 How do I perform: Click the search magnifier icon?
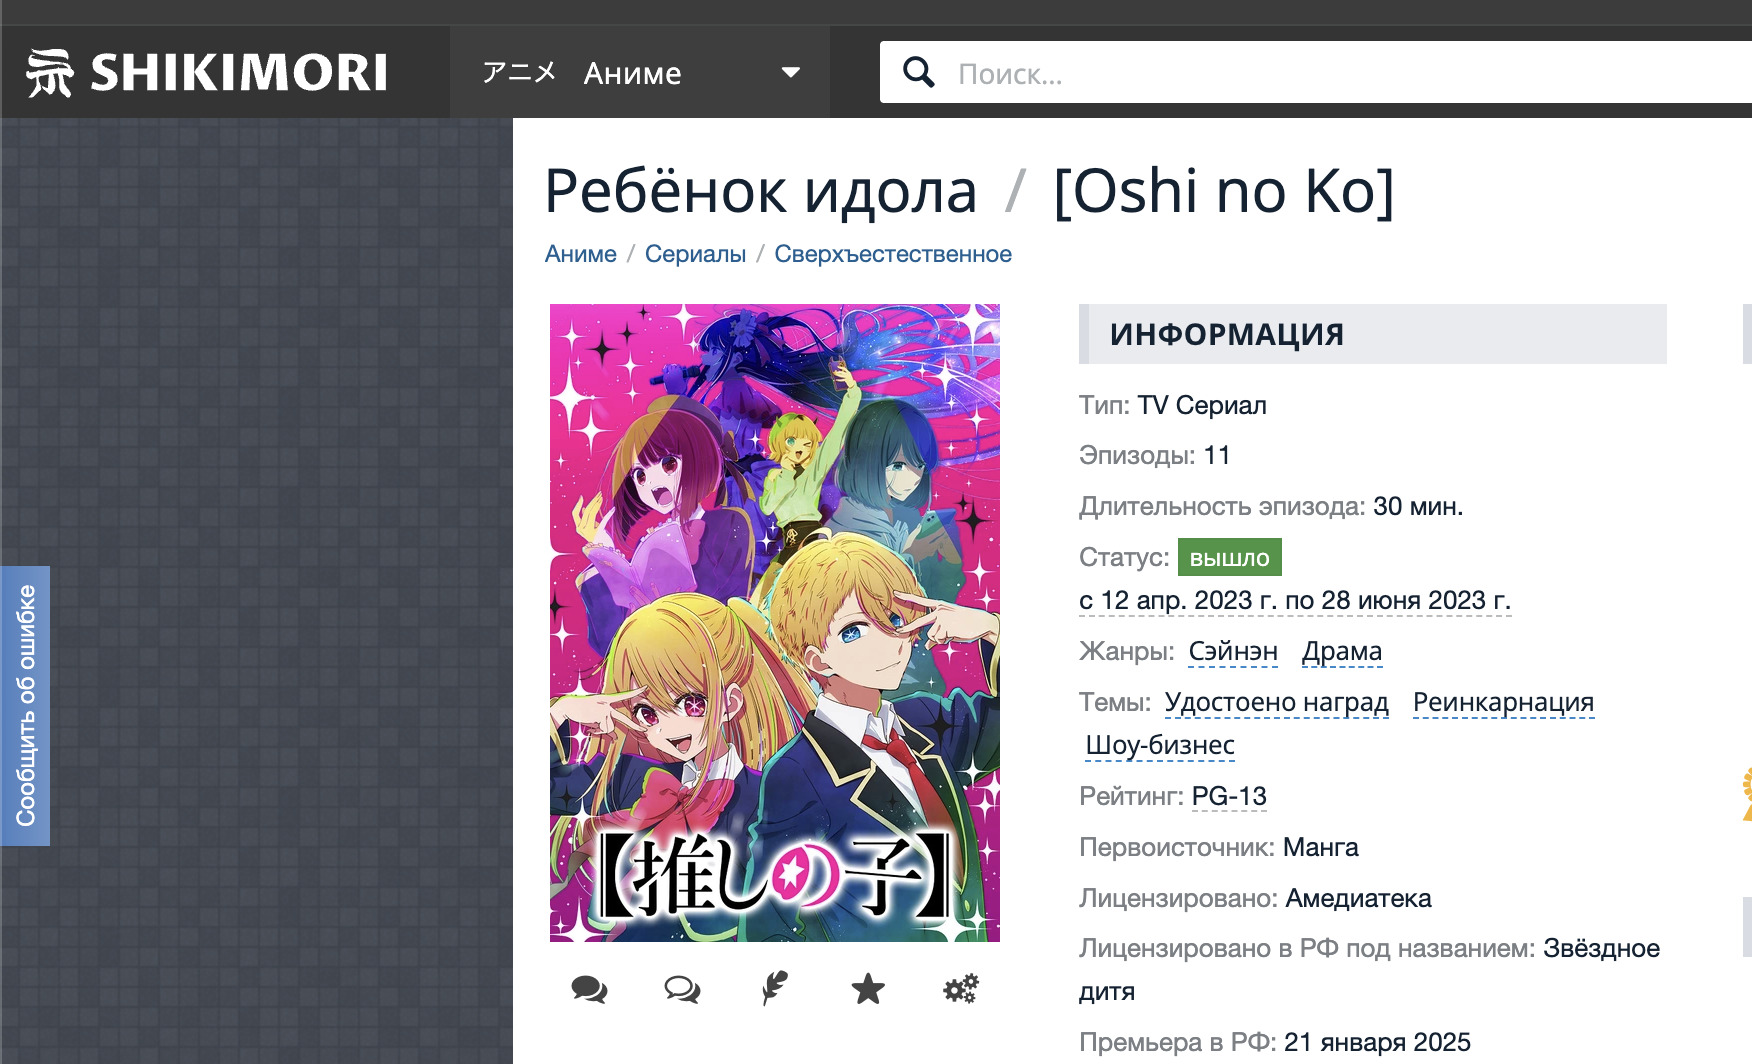[918, 72]
